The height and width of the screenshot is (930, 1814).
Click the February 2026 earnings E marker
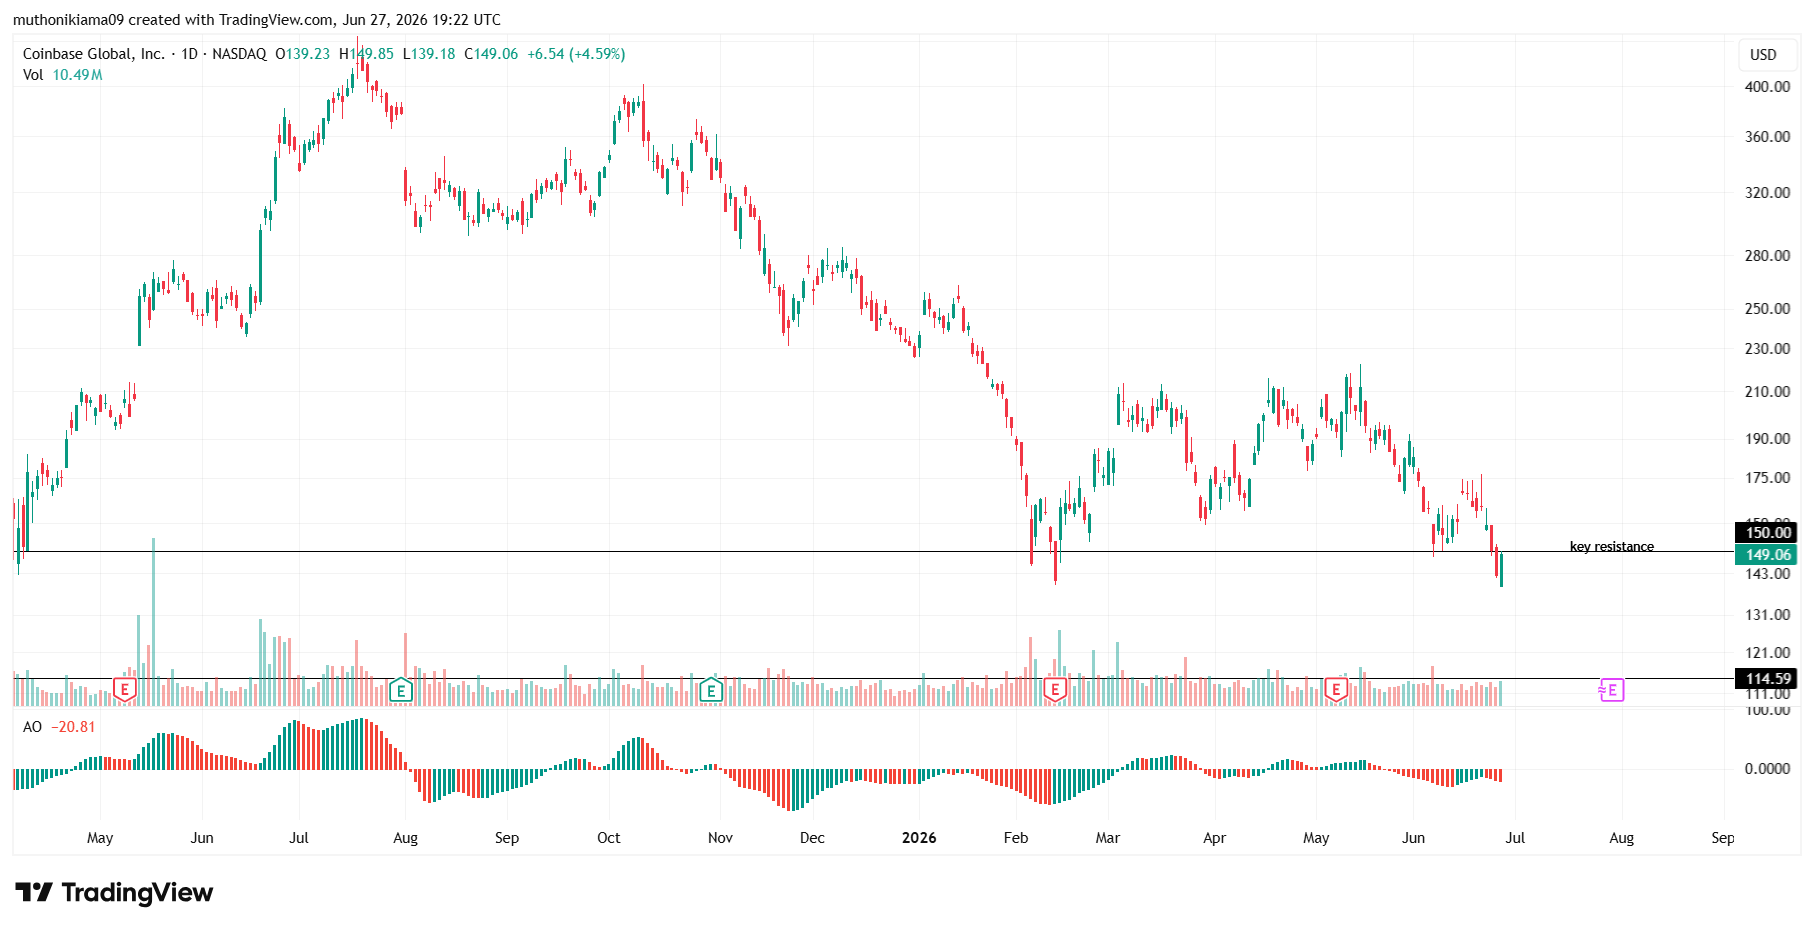[1055, 689]
